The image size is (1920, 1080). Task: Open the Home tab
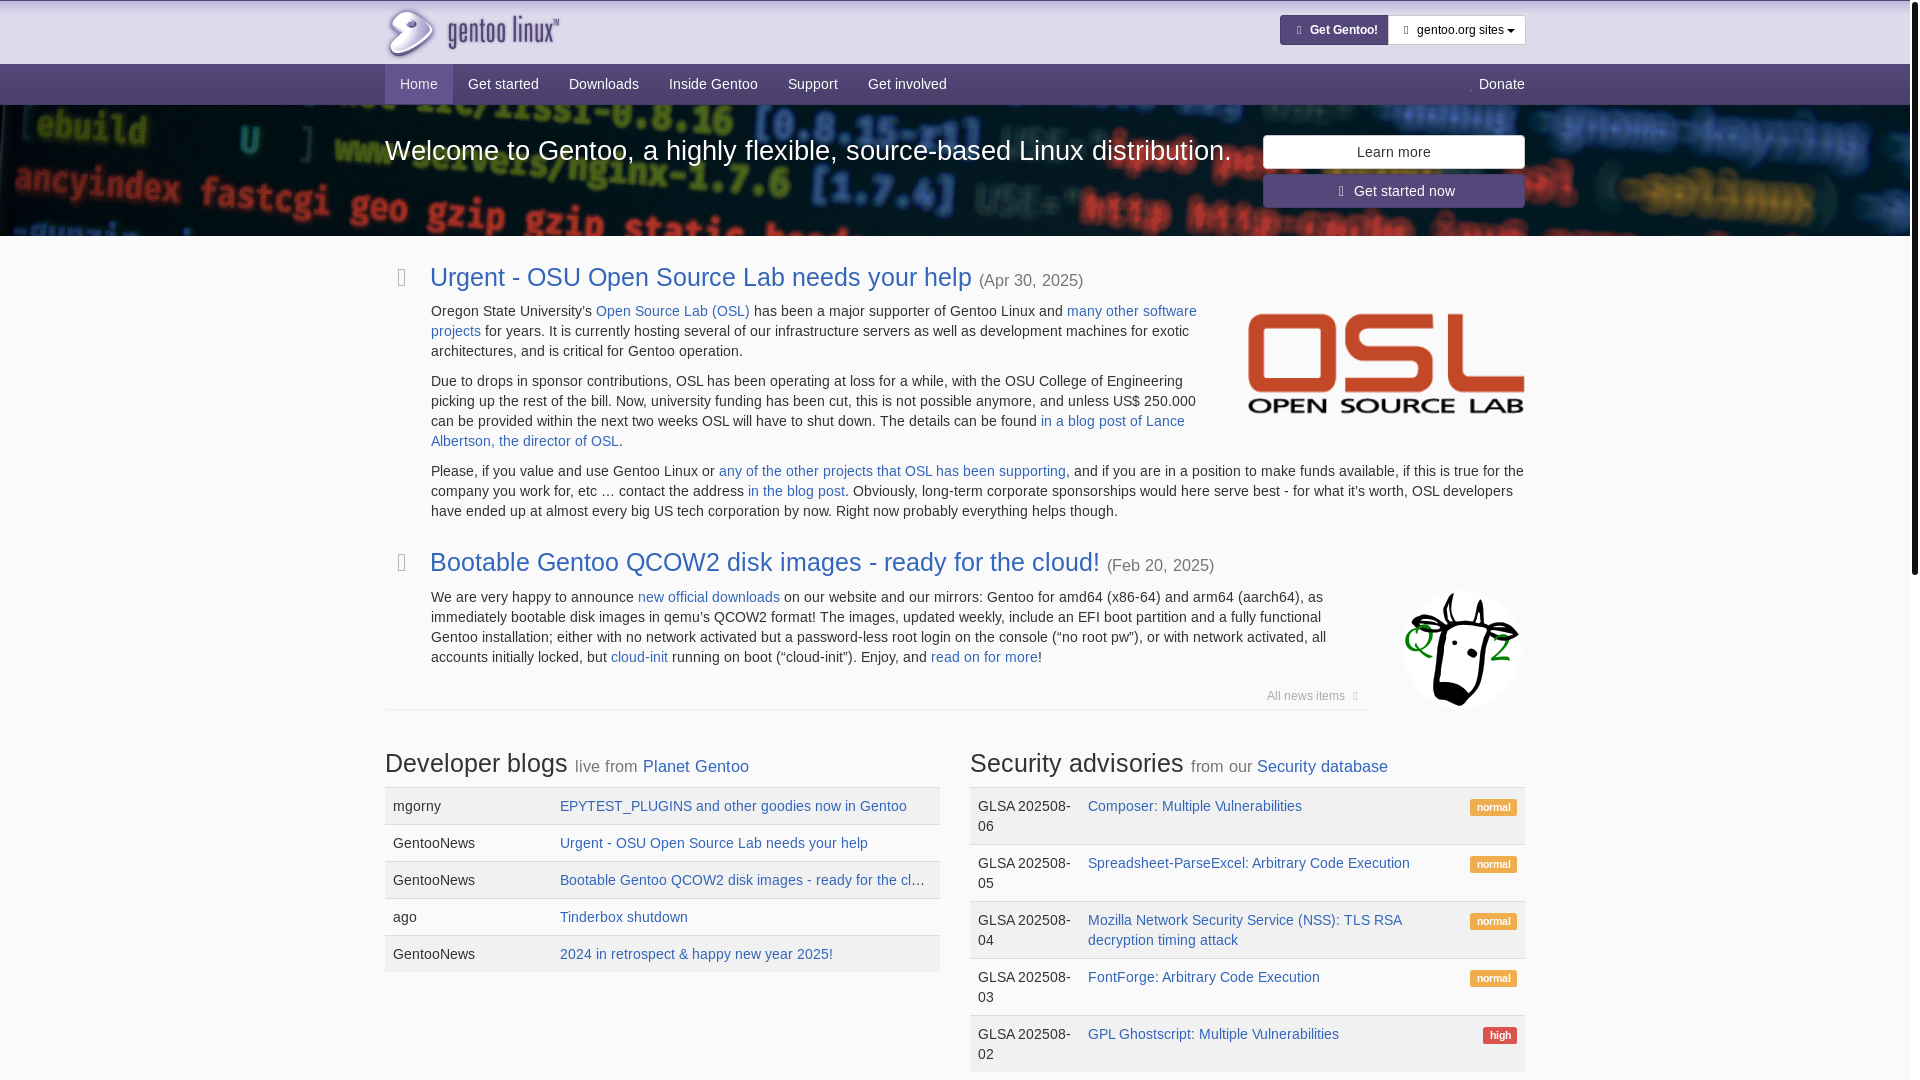click(x=418, y=84)
